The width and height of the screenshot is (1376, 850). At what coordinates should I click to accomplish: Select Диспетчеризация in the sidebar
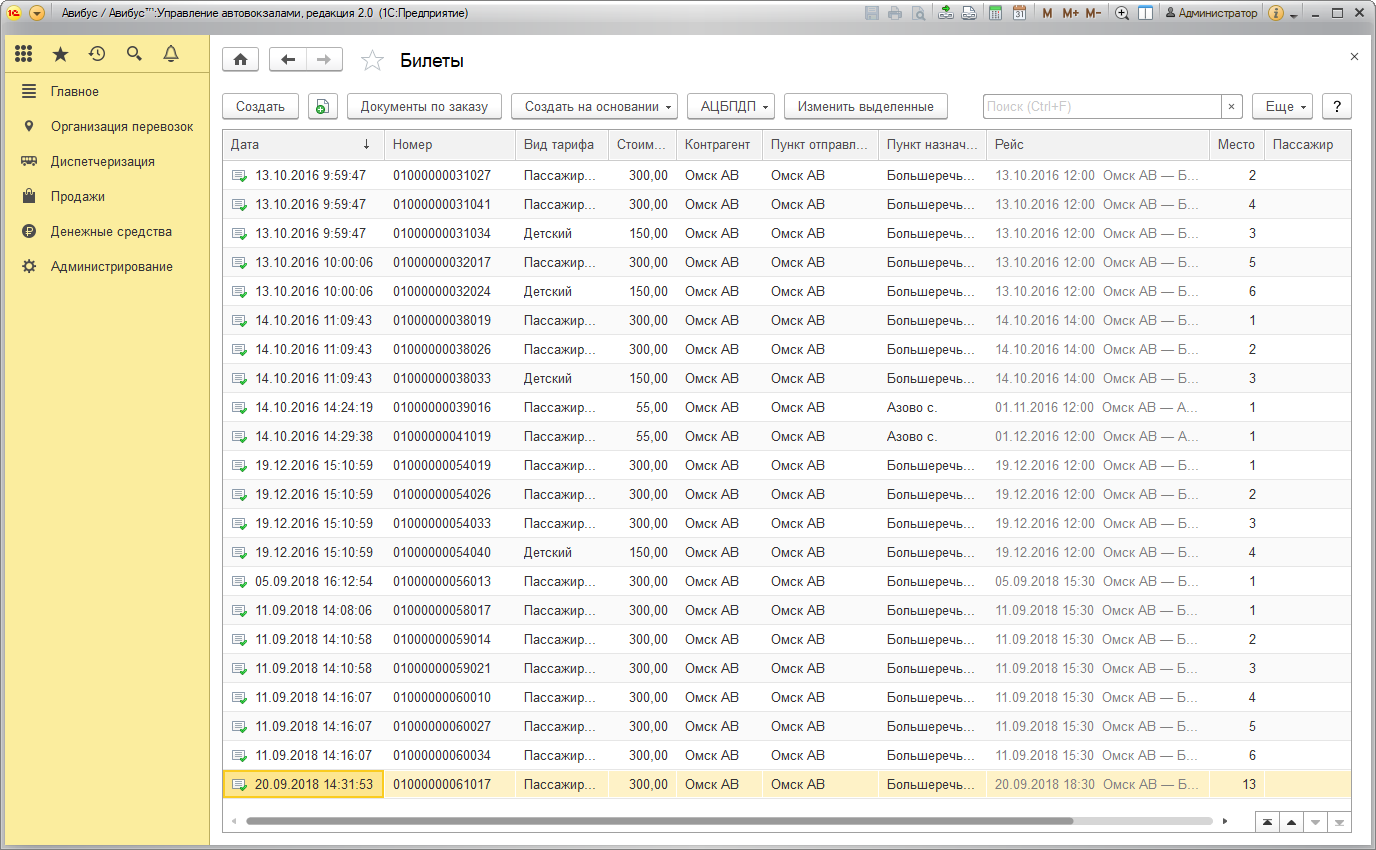pos(102,162)
